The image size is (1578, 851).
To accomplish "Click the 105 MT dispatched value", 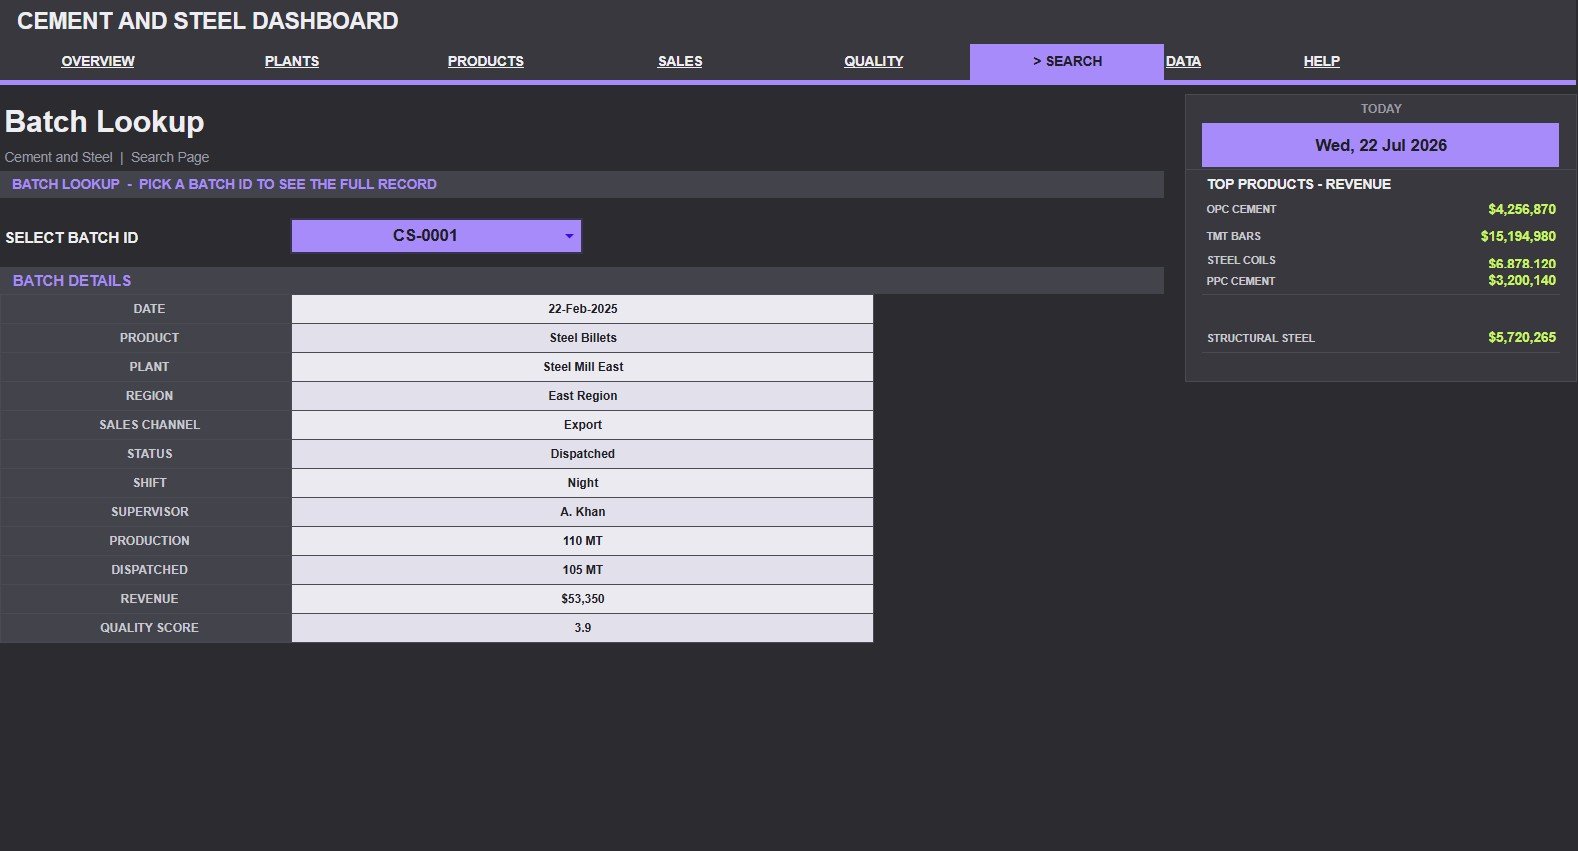I will 583,570.
